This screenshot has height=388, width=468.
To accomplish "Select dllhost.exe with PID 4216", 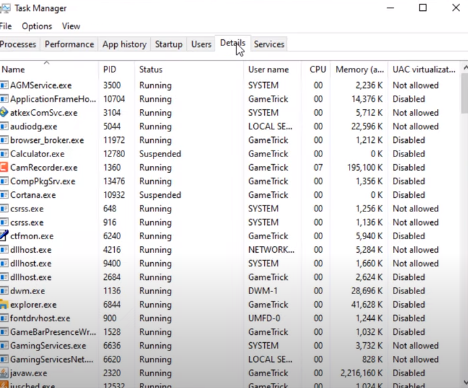I will coord(31,250).
